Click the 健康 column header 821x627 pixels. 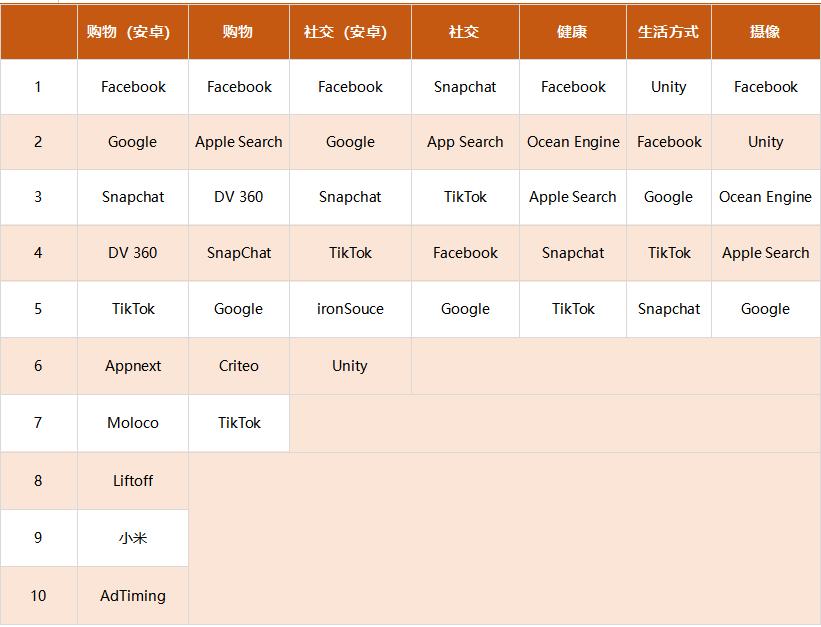(572, 32)
